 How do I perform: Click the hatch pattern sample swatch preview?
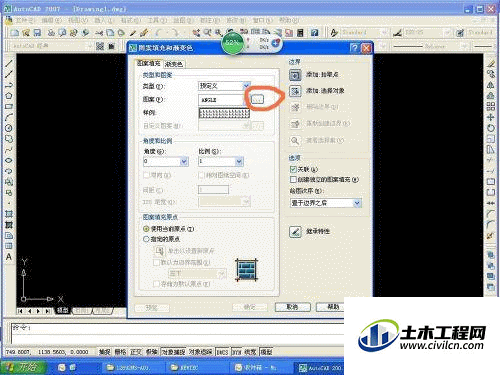224,113
